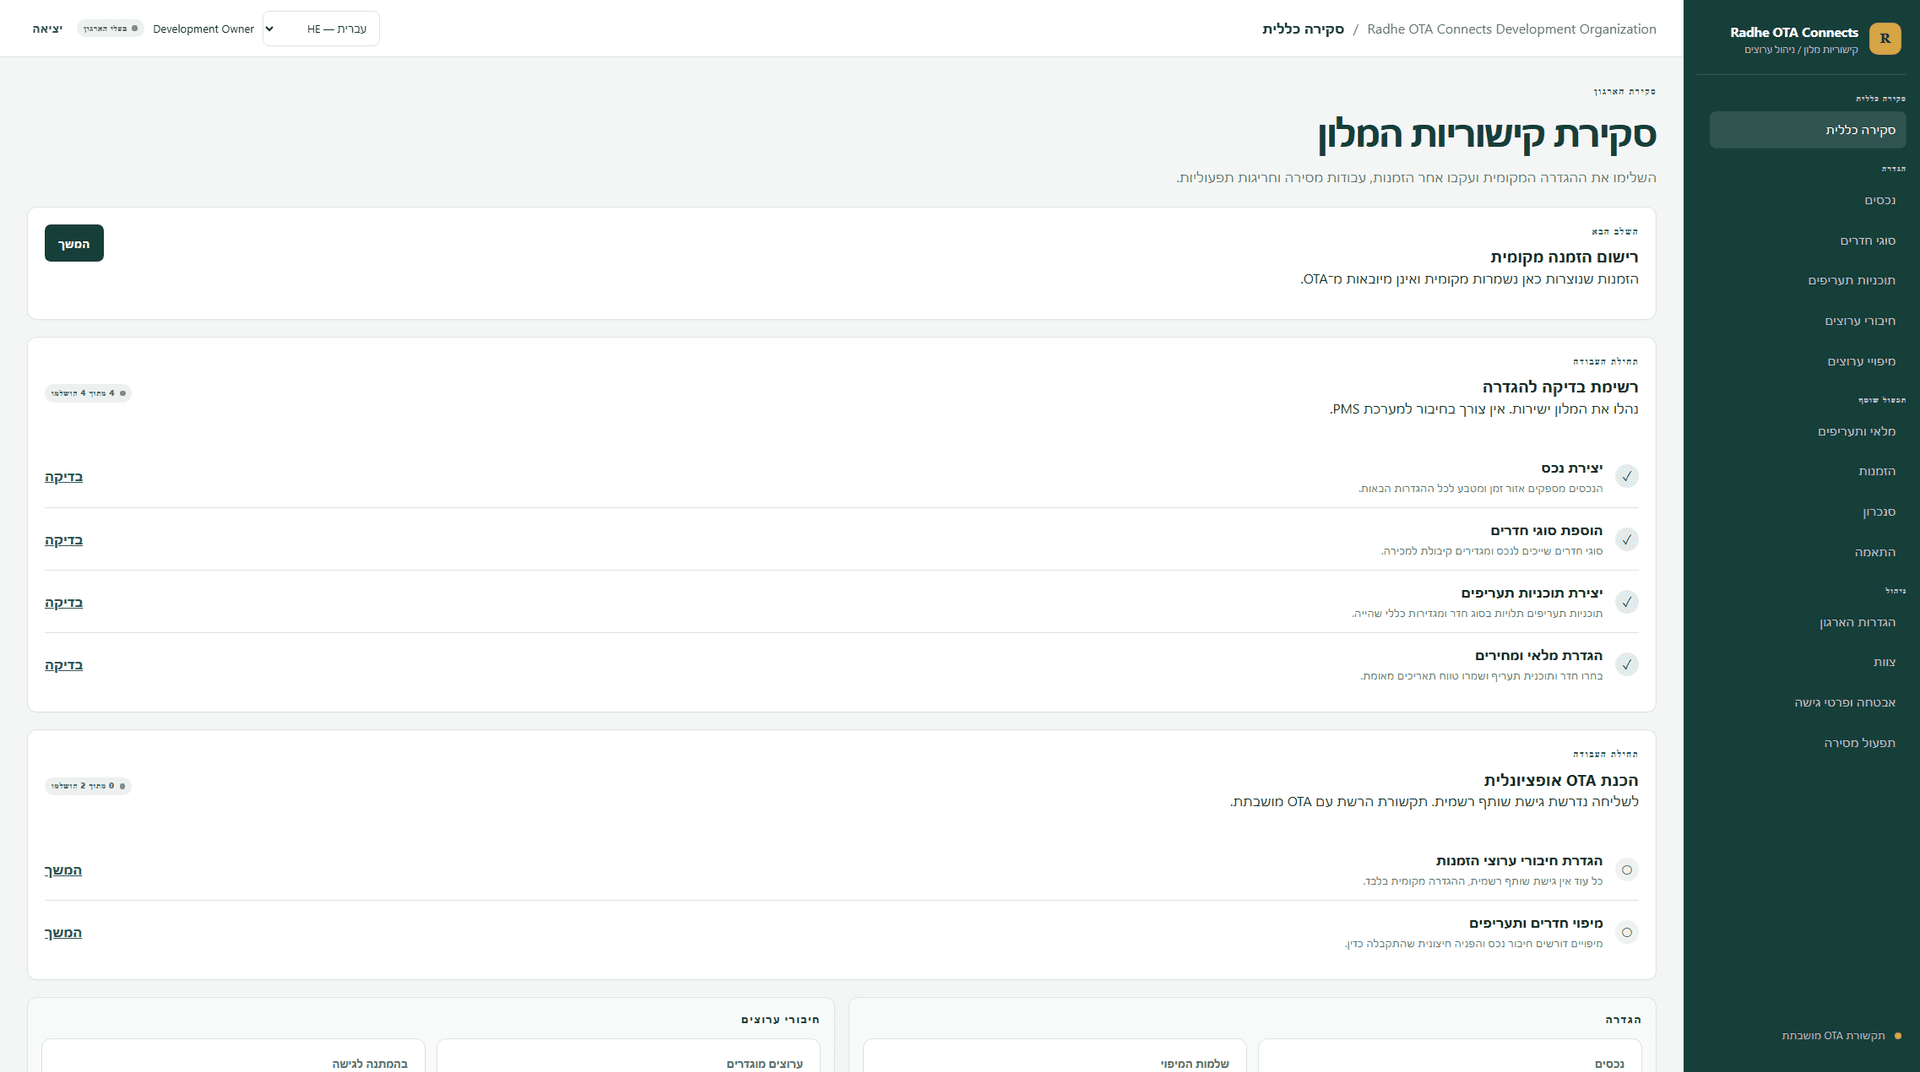1920x1072 pixels.
Task: Click the Development Owner role label
Action: (x=203, y=29)
